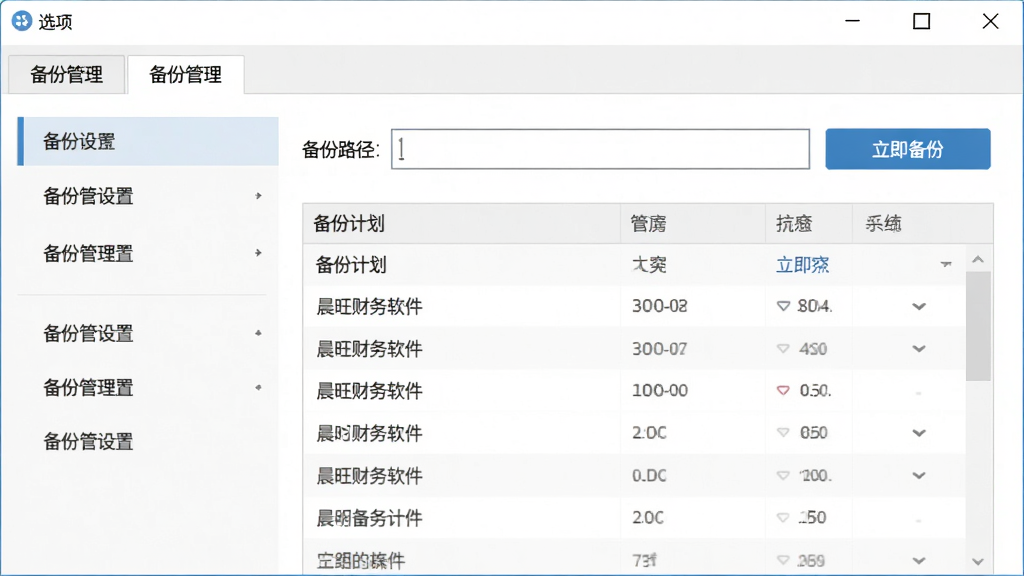The width and height of the screenshot is (1024, 576).
Task: Open the highlighted 备份设置 sidebar item
Action: point(148,141)
